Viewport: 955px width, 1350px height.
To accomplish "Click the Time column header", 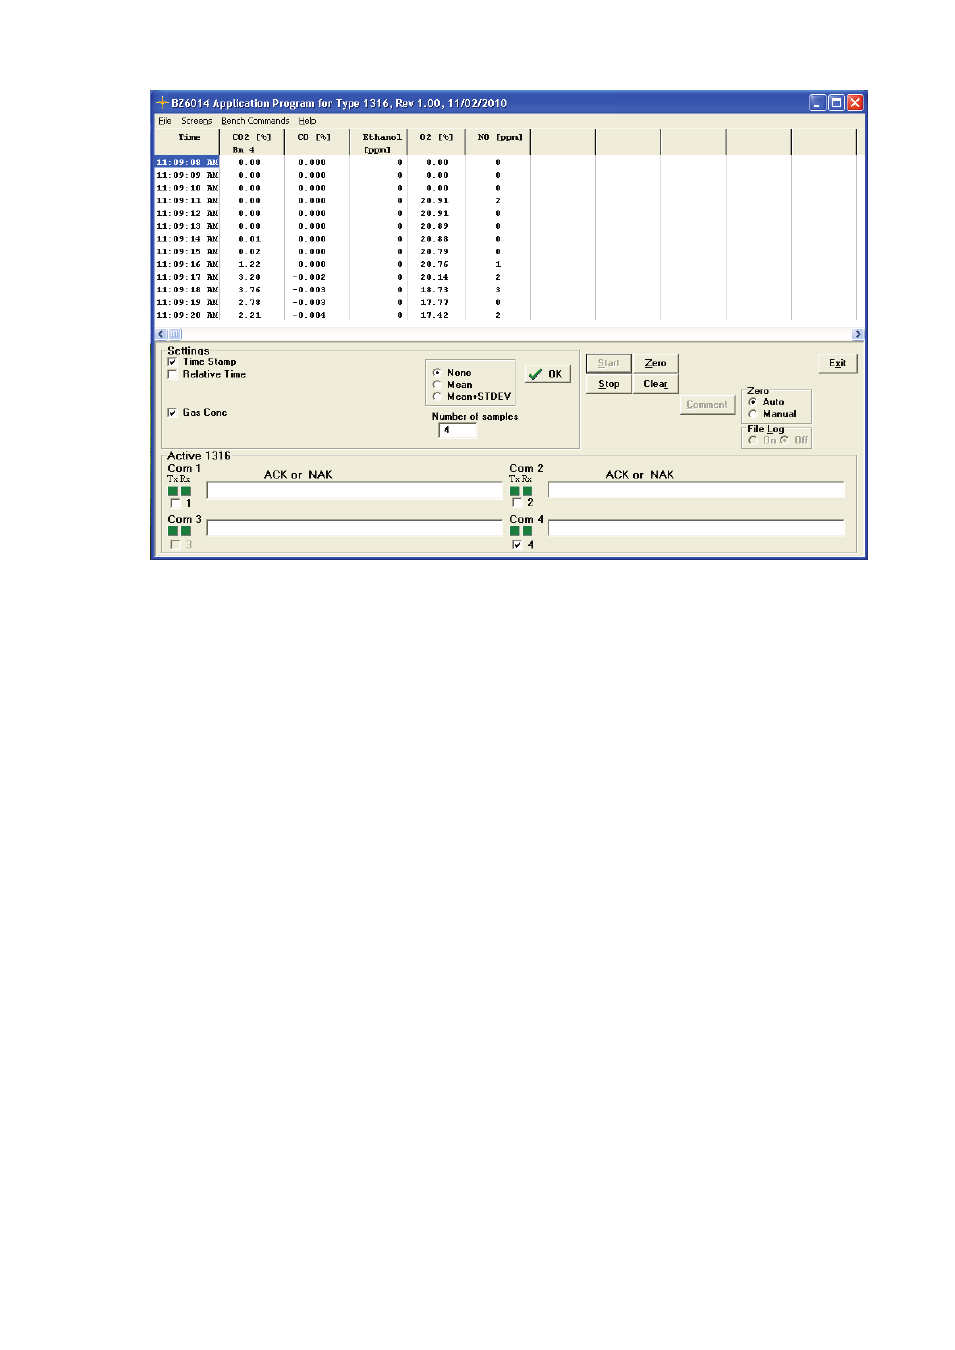I will [188, 142].
